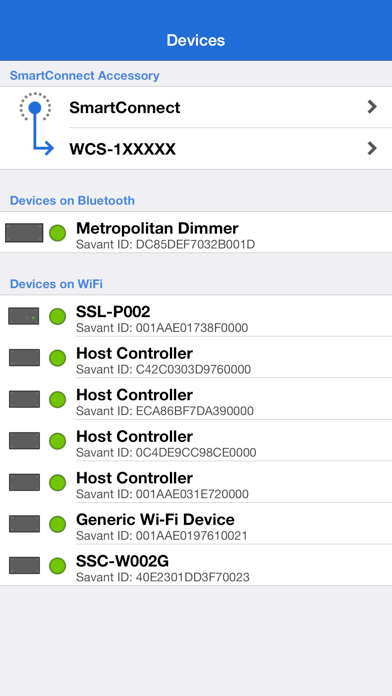
Task: Tap the SSL-P002 green status dot
Action: pyautogui.click(x=57, y=316)
